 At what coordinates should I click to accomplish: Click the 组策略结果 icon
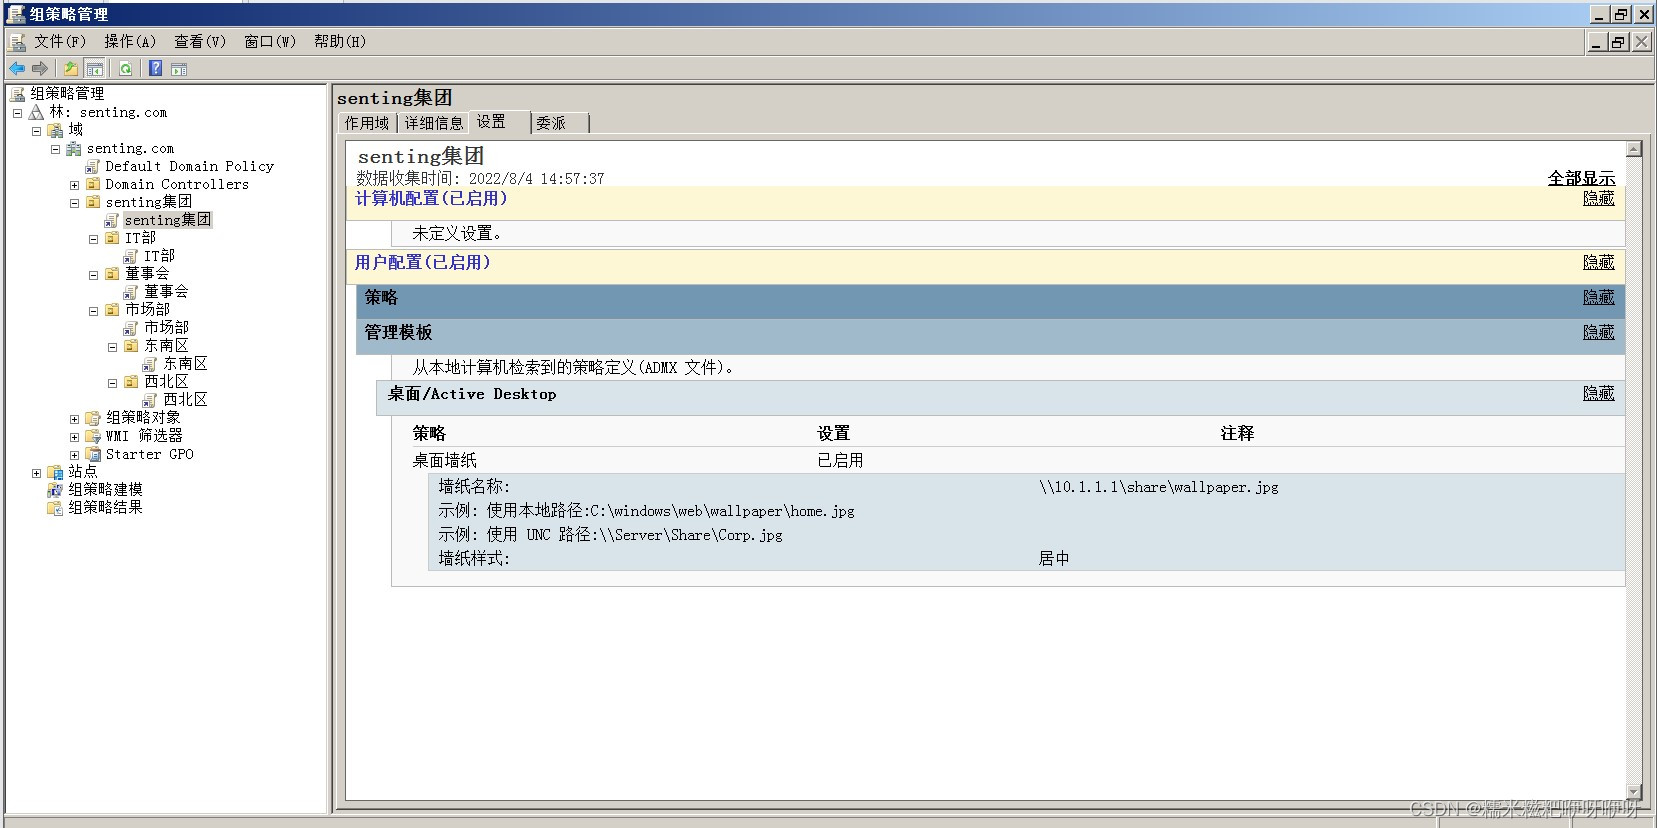56,508
